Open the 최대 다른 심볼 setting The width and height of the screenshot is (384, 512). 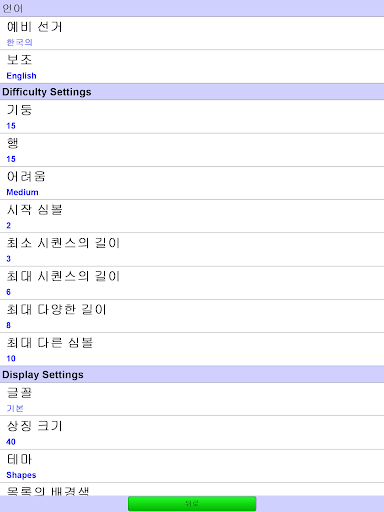pyautogui.click(x=192, y=349)
